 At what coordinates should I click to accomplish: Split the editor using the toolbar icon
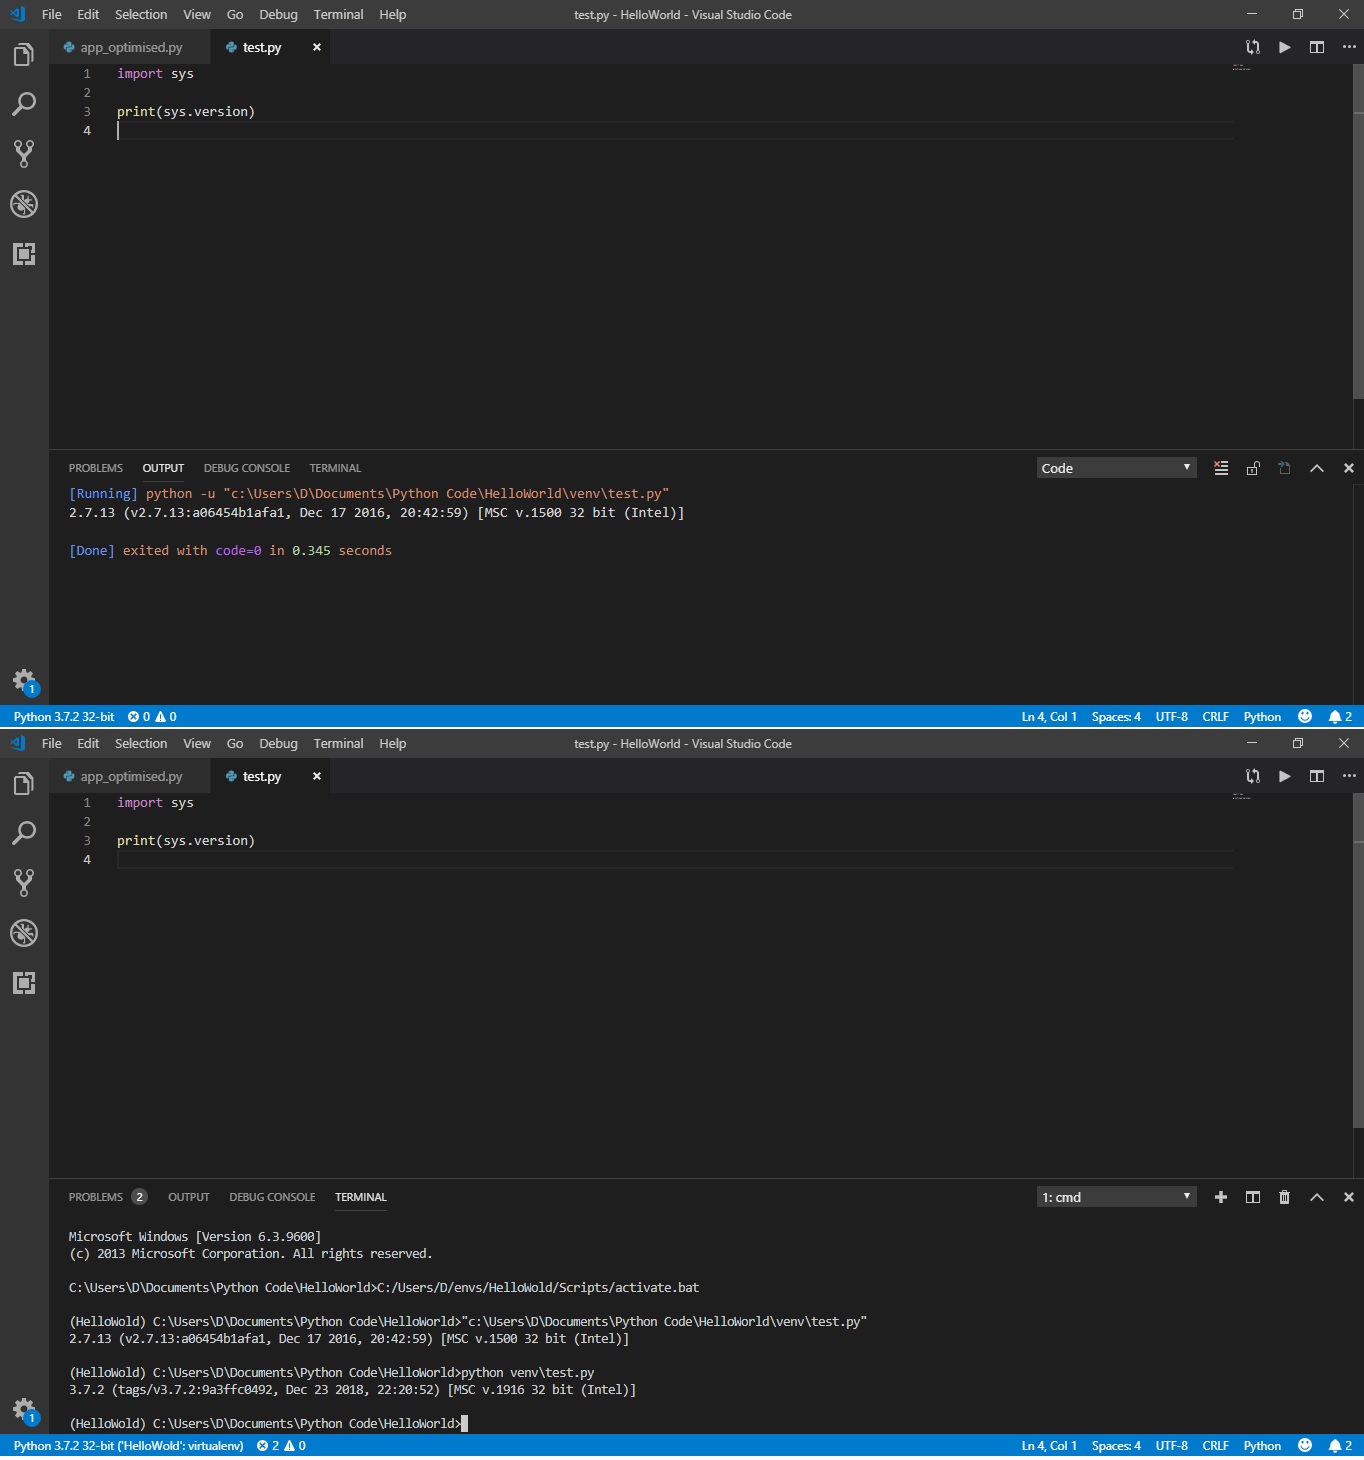click(1316, 47)
